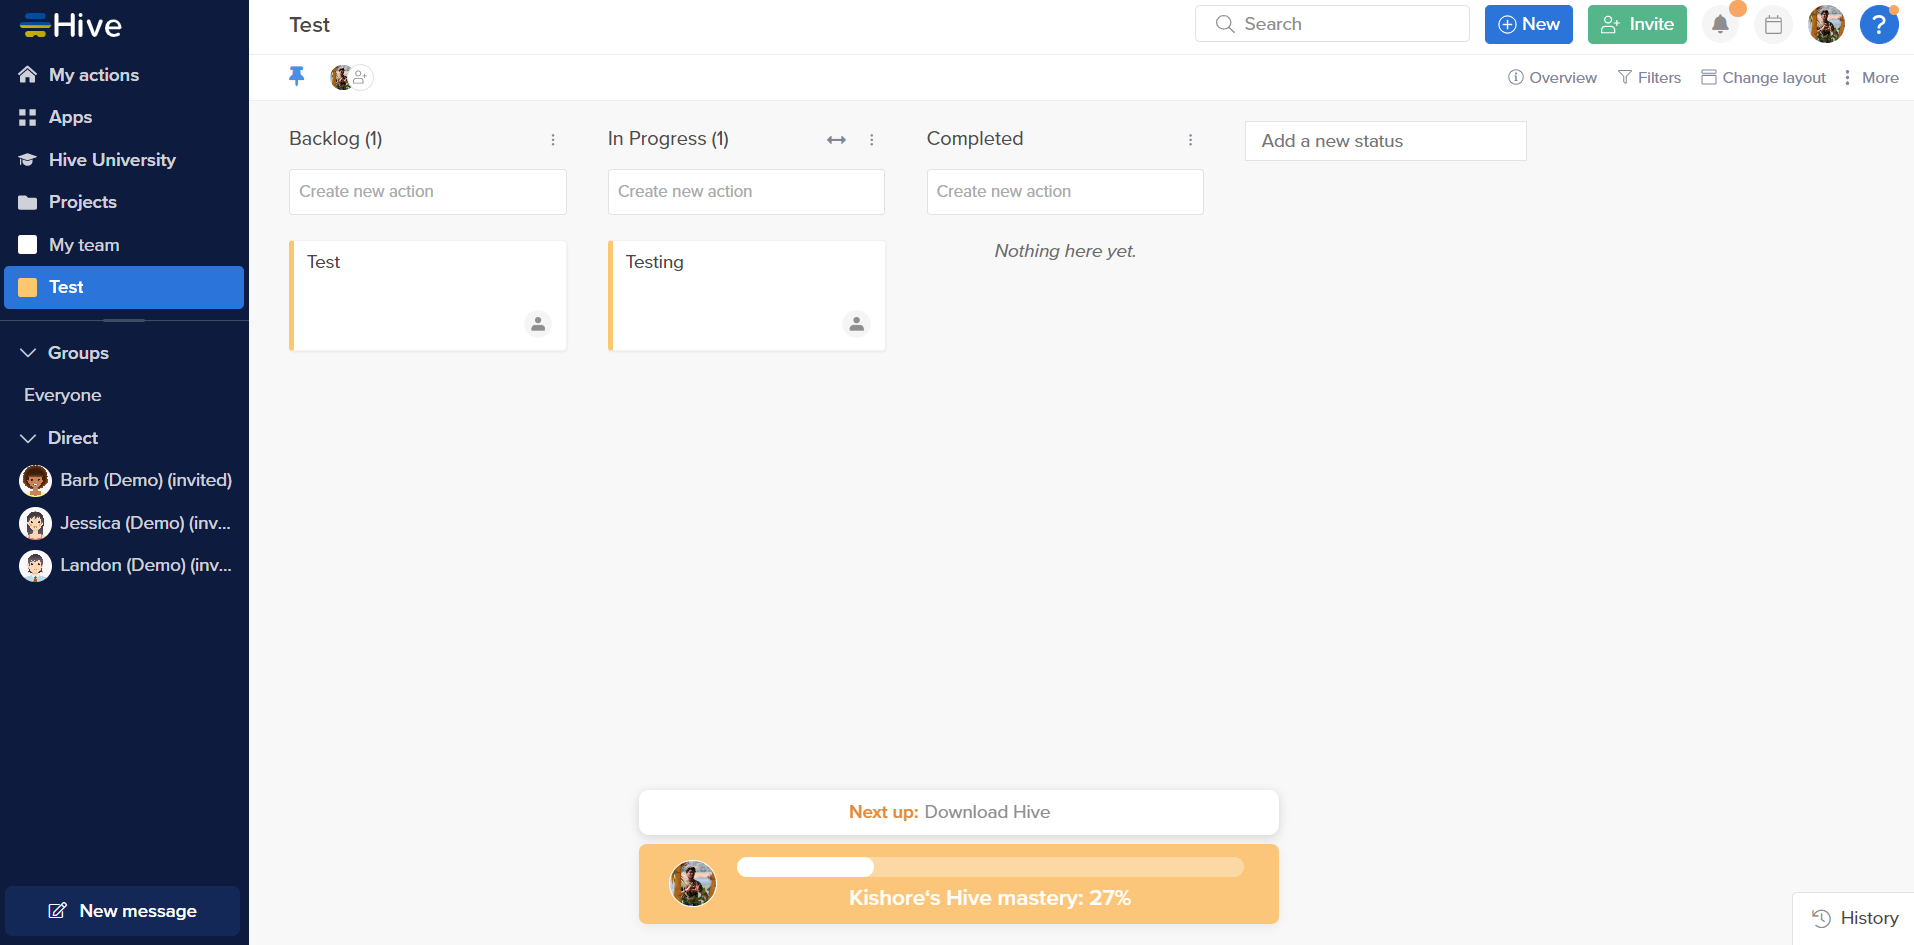Click the In Progress expand-width arrows icon
Image resolution: width=1914 pixels, height=945 pixels.
(x=837, y=140)
